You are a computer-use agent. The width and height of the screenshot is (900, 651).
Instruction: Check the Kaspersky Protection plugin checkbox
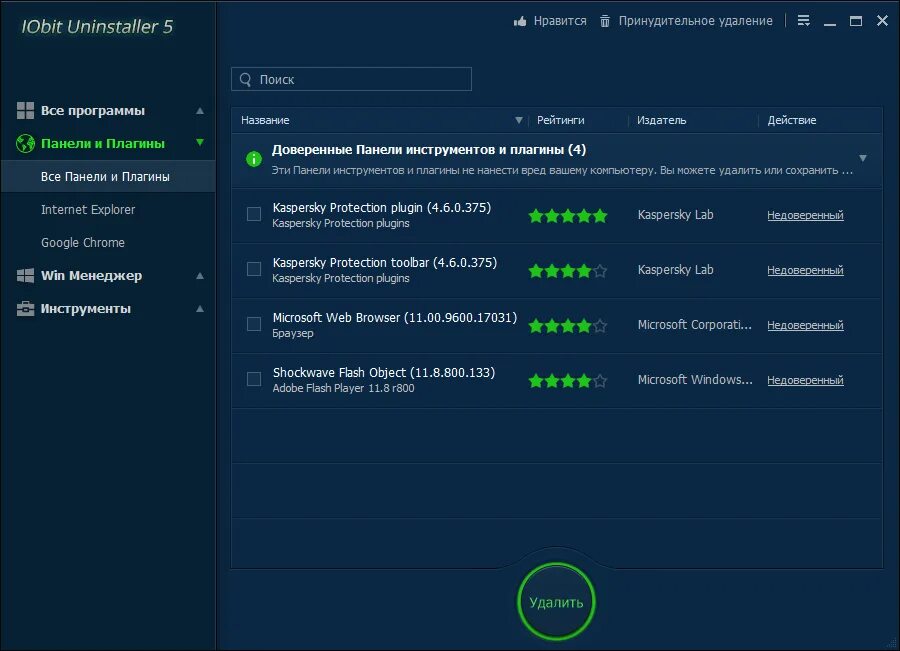[254, 214]
